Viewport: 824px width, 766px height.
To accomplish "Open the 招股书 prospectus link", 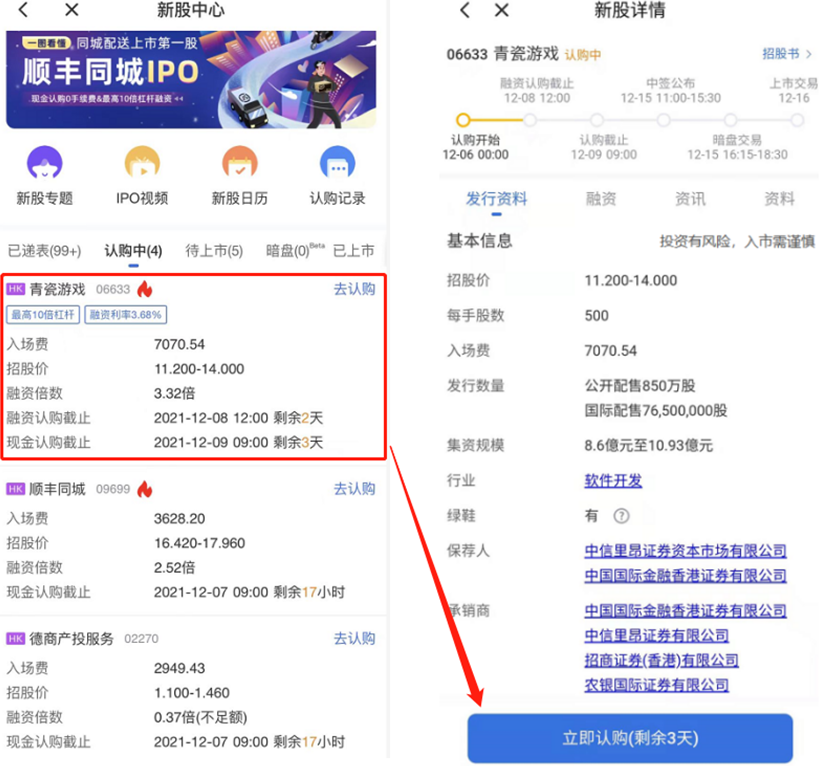I will [x=781, y=54].
